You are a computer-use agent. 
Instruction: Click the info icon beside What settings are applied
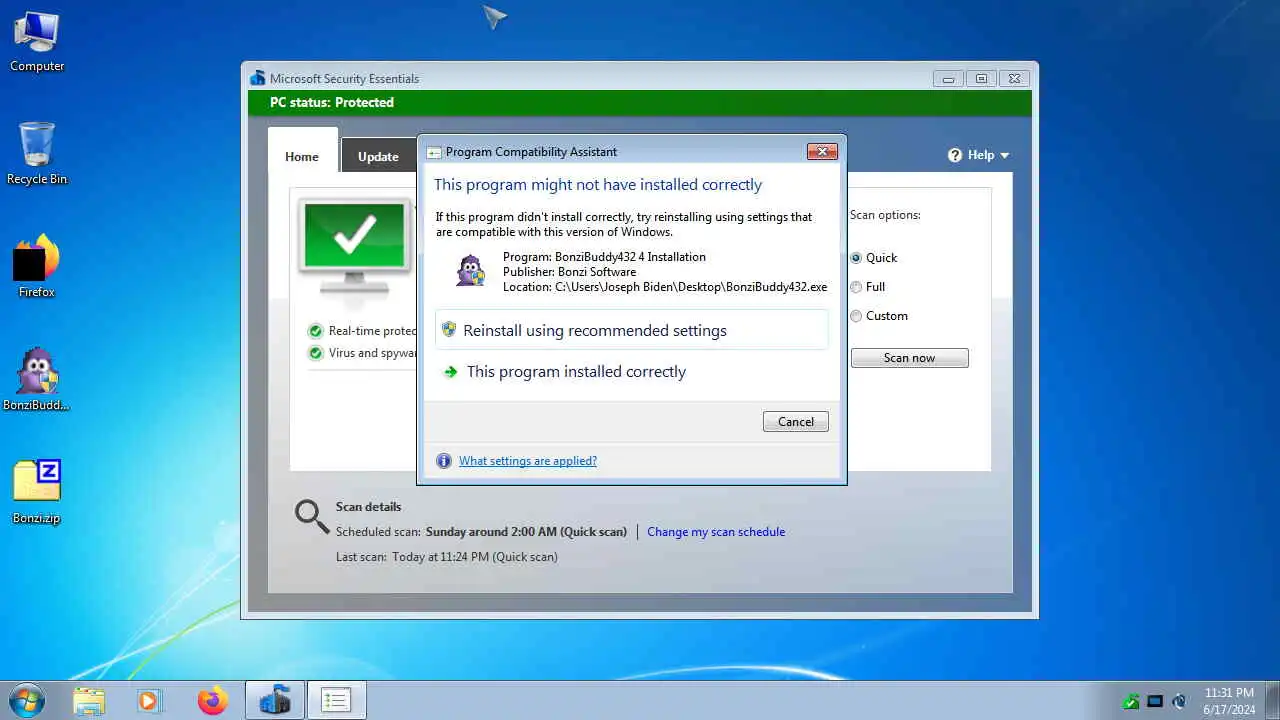click(x=444, y=461)
